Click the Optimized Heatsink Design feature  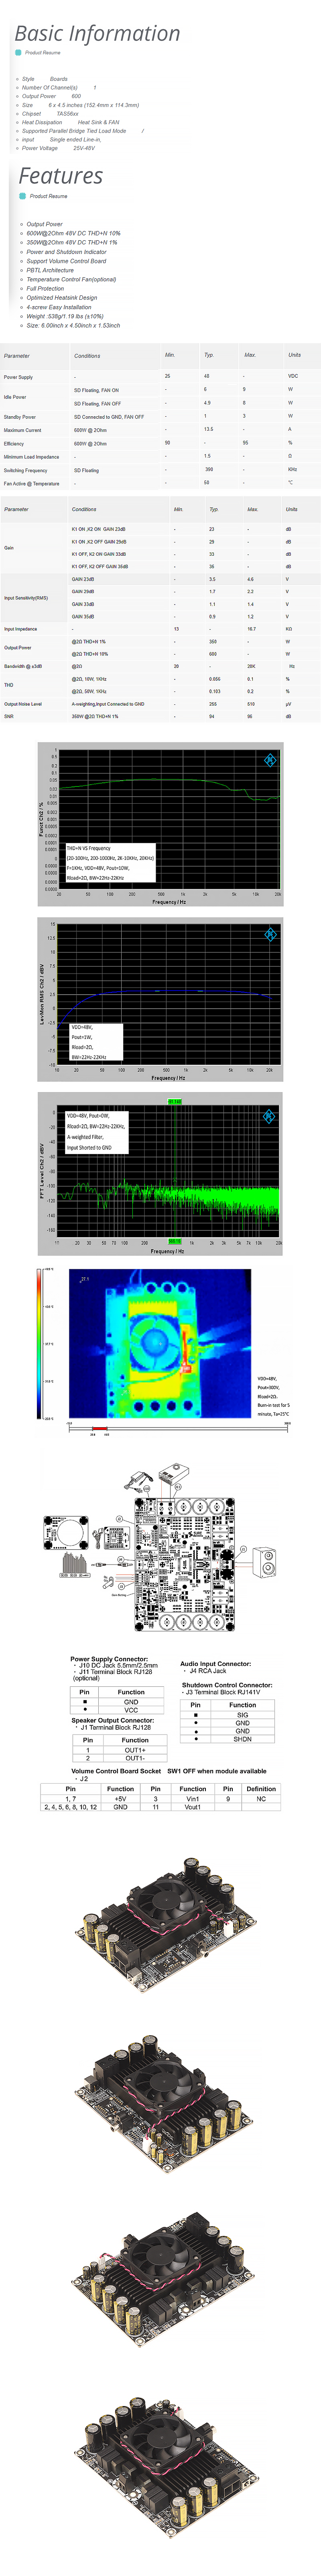click(62, 297)
